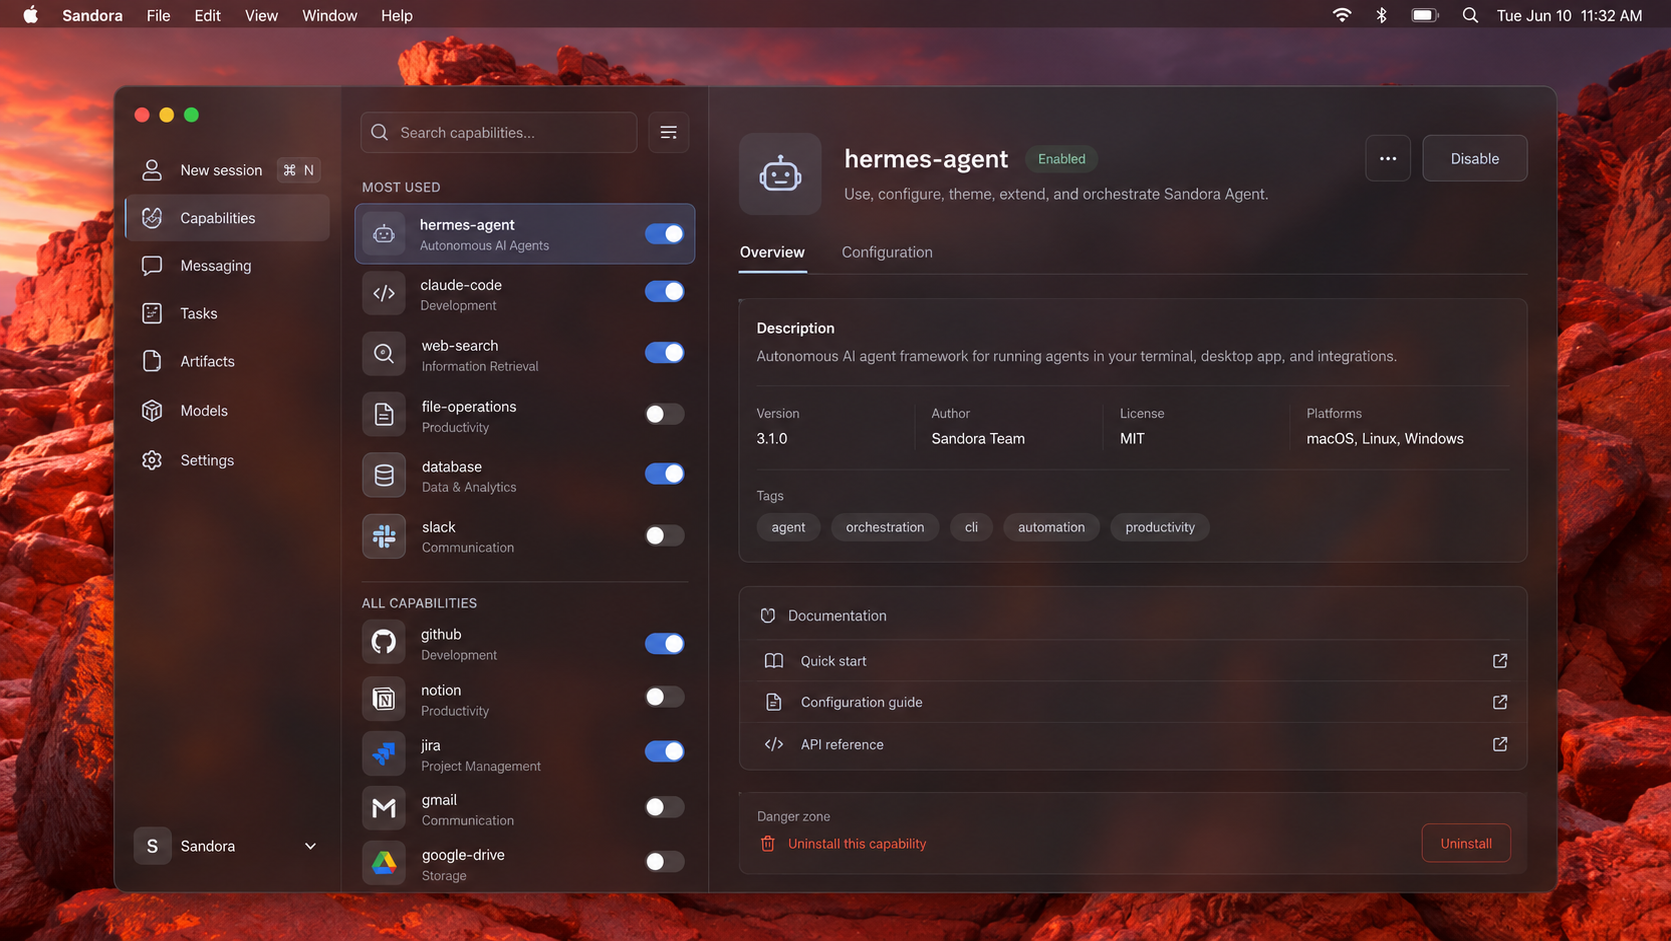
Task: Click the Search capabilities field
Action: tap(499, 132)
